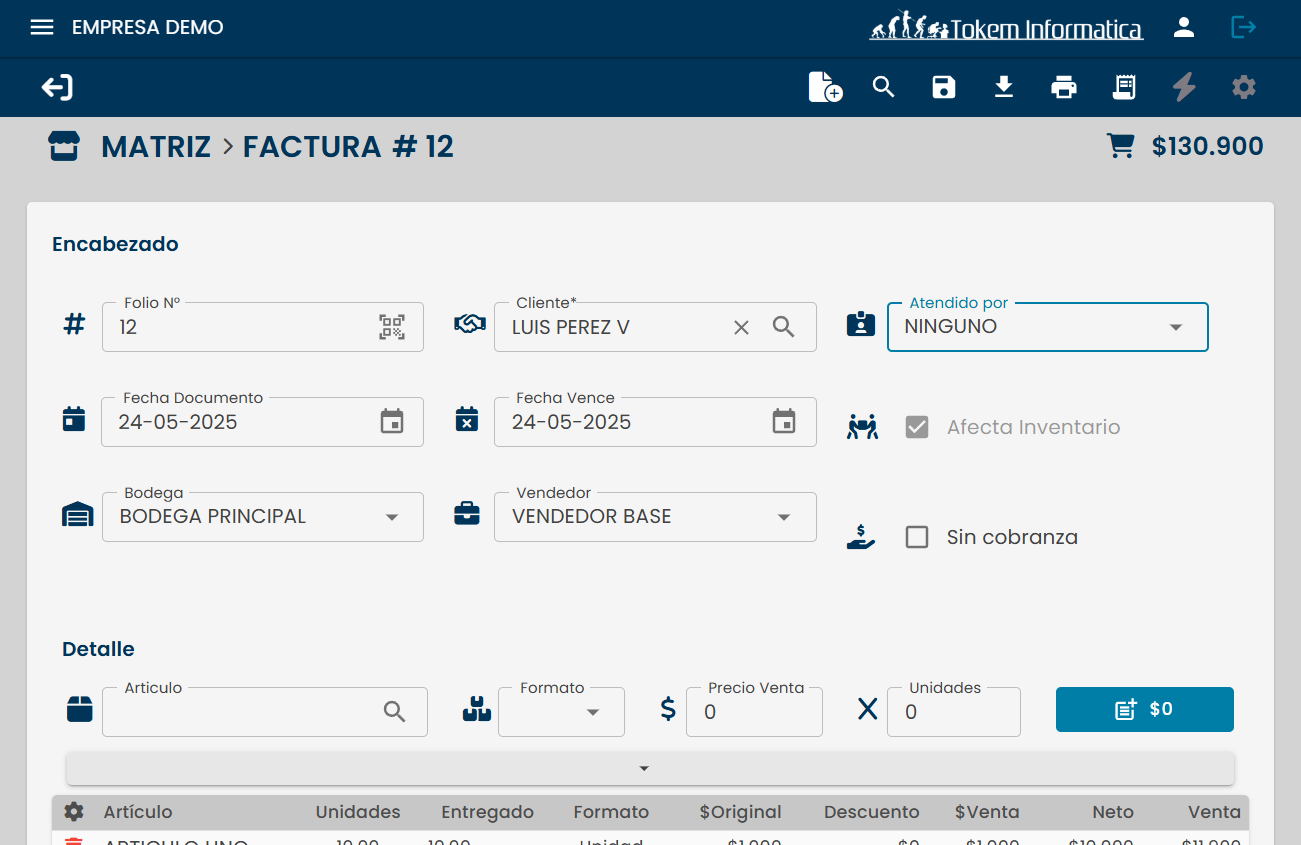Open the Fecha Documento calendar picker
1301x845 pixels.
(393, 421)
